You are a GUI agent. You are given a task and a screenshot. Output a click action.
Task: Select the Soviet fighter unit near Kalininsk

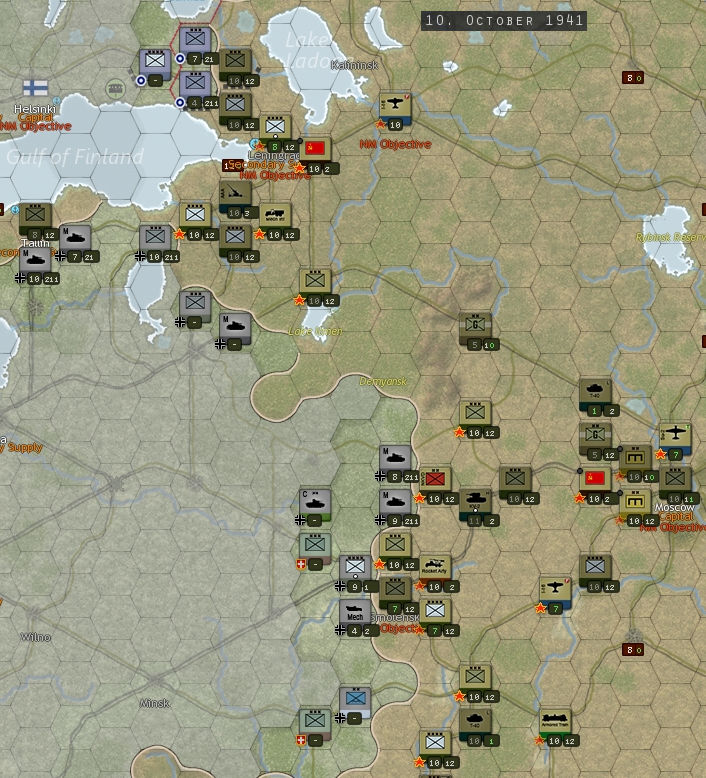tap(395, 105)
